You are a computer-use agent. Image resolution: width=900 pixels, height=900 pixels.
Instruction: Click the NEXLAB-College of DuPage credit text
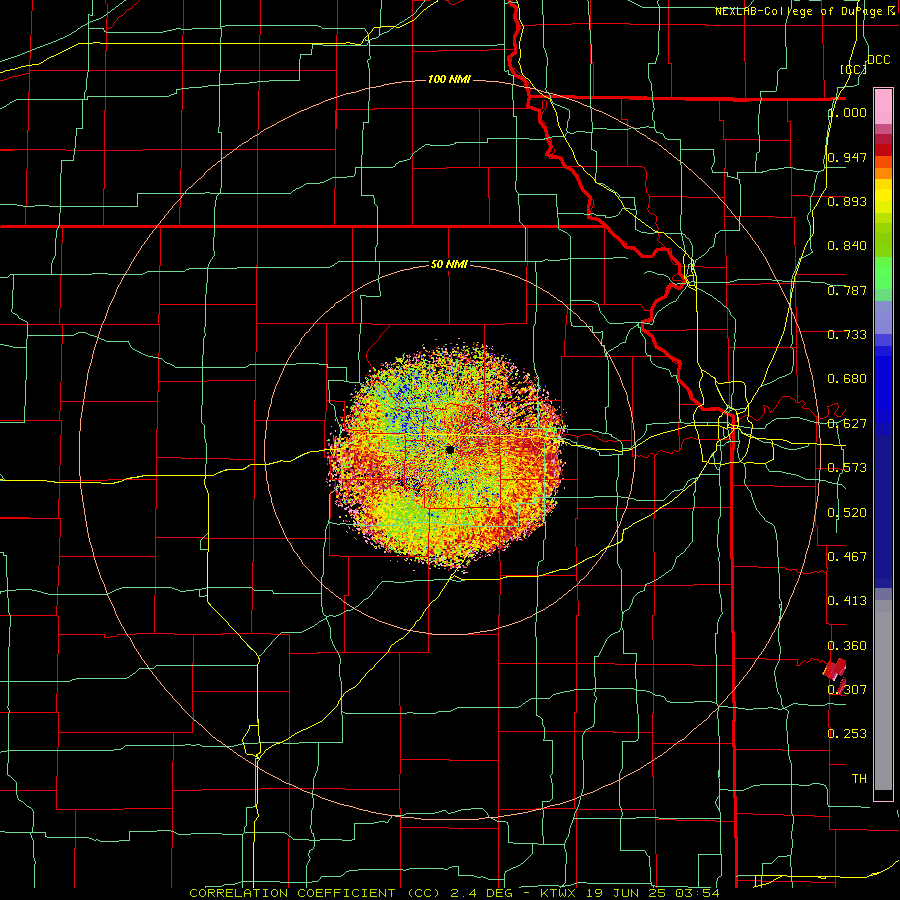(x=806, y=11)
